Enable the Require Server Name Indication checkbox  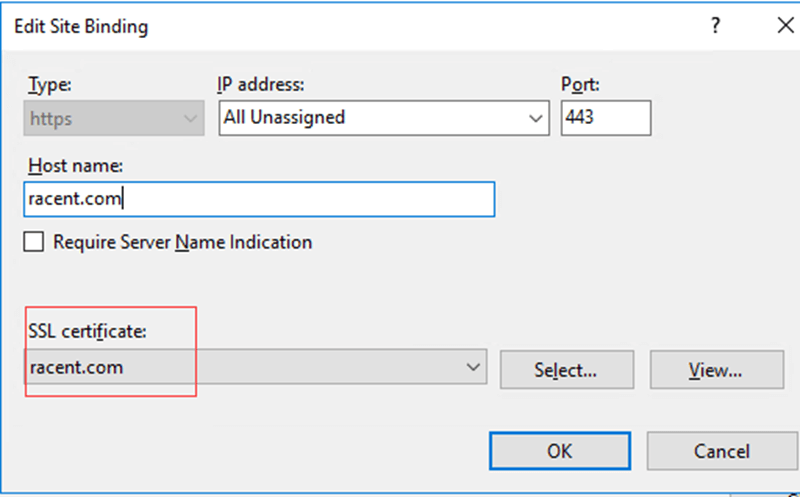(36, 242)
